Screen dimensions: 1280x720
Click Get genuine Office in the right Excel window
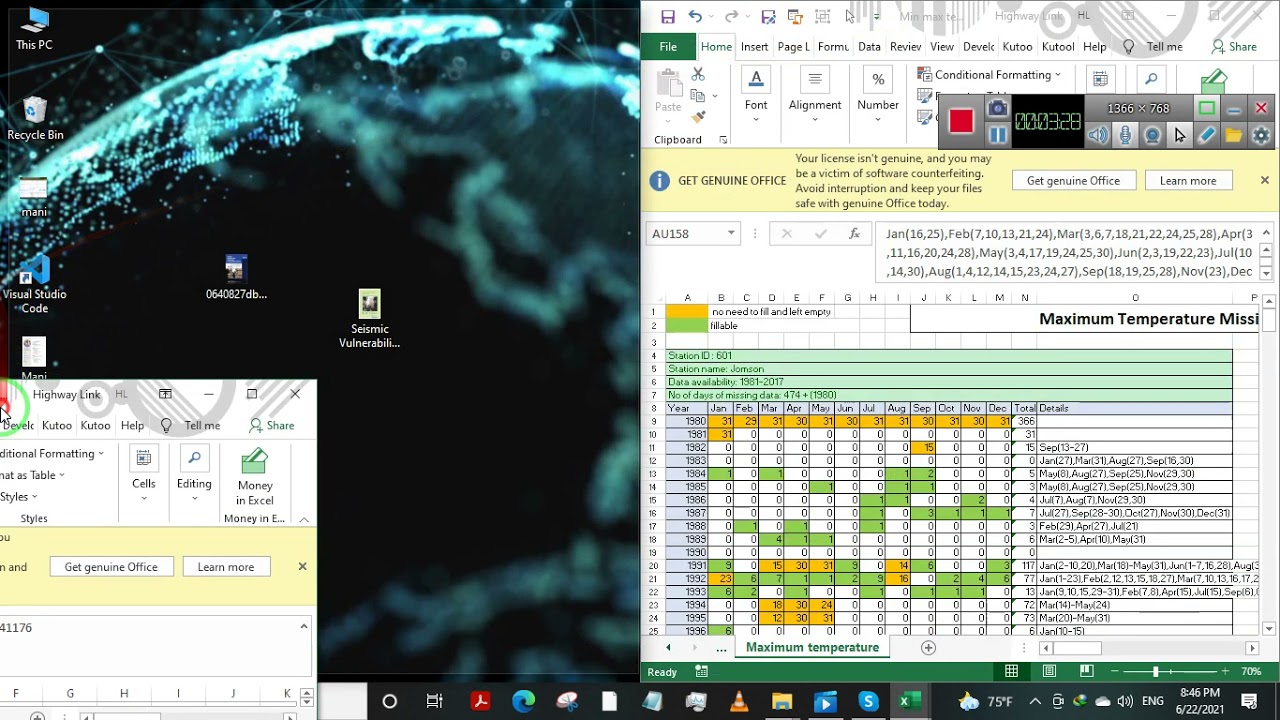1073,181
